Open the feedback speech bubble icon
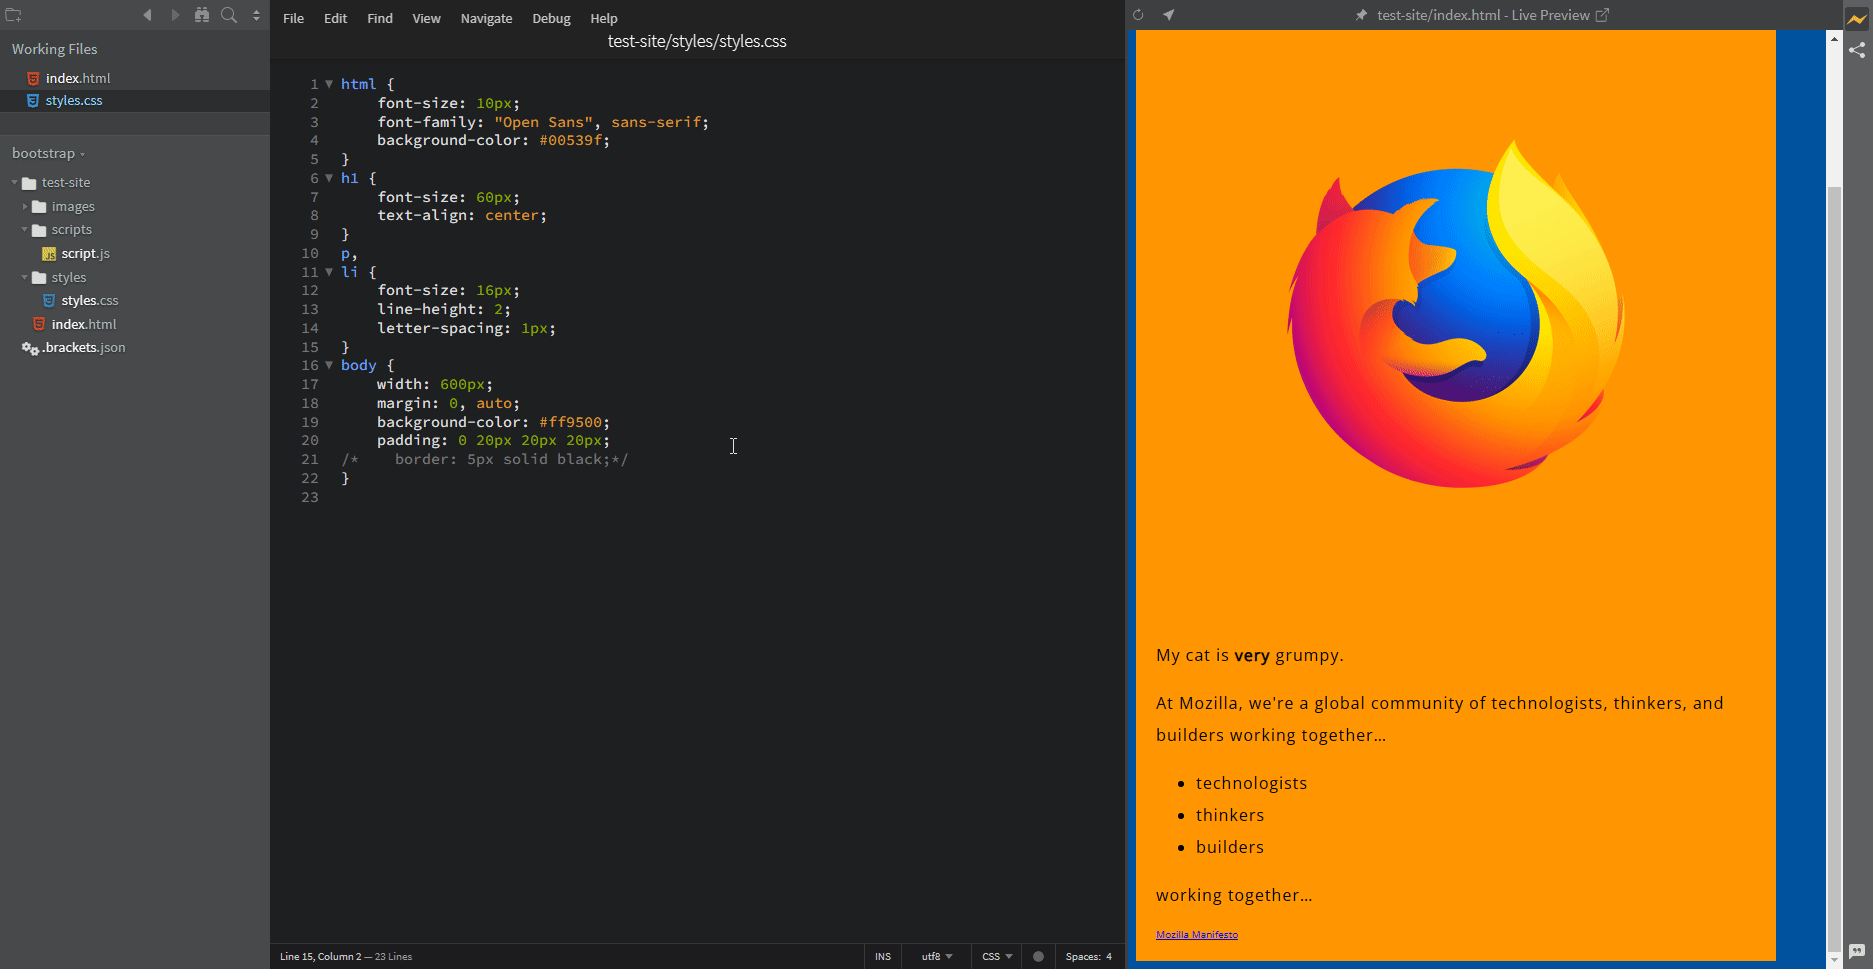1873x969 pixels. (1857, 951)
